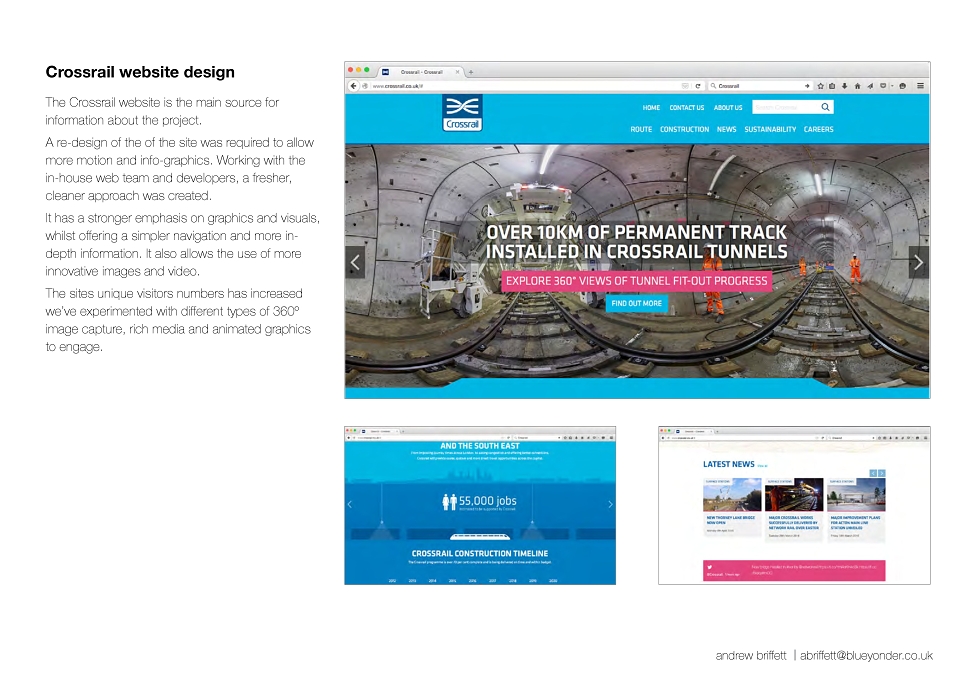Click the tweet text in the pink bar
The width and height of the screenshot is (960, 679).
click(814, 569)
